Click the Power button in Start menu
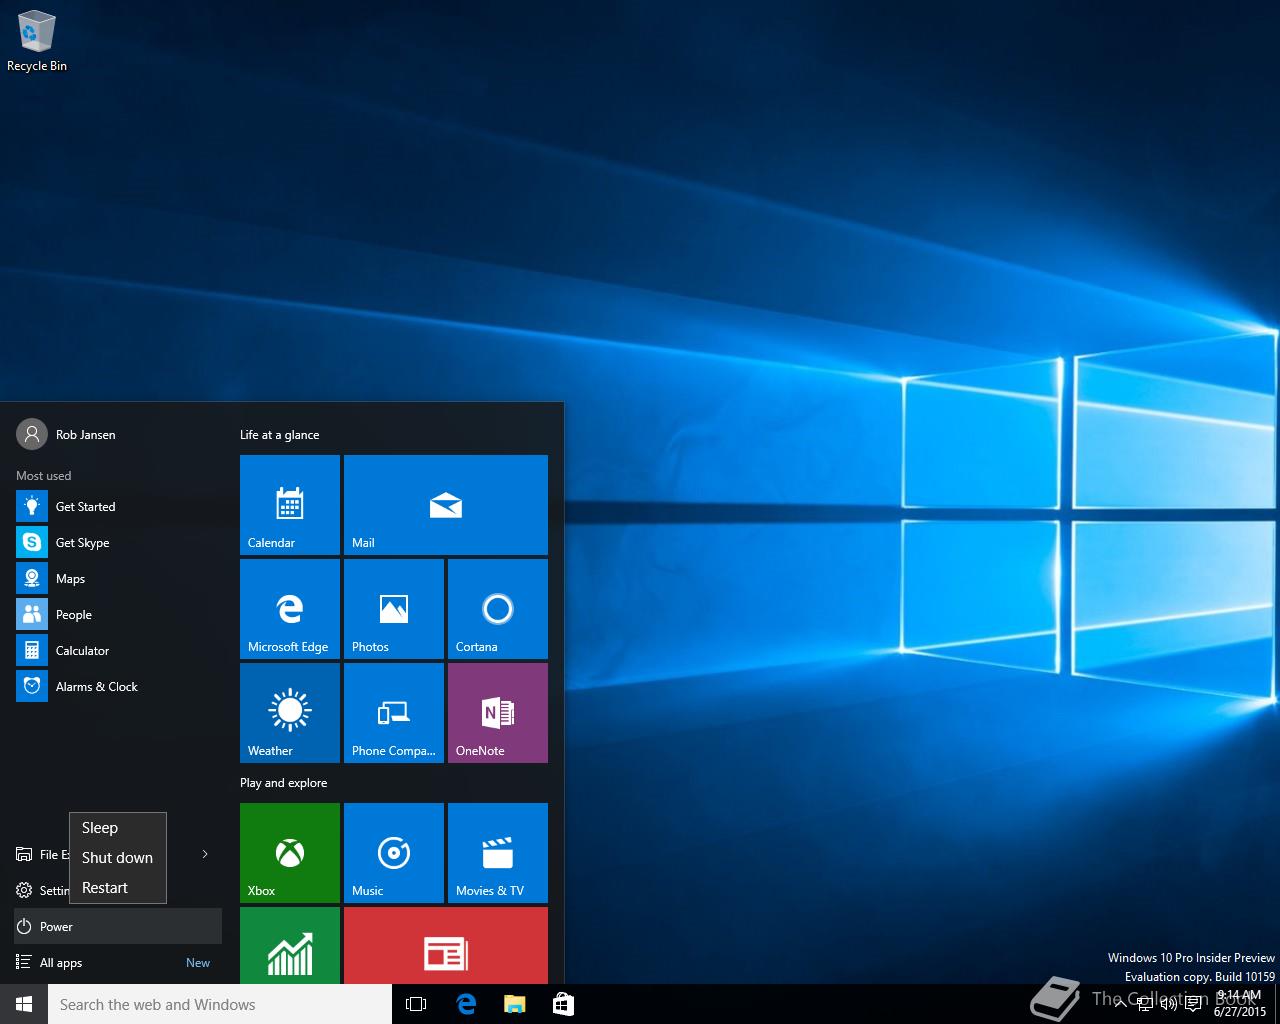Viewport: 1280px width, 1024px height. pos(118,926)
